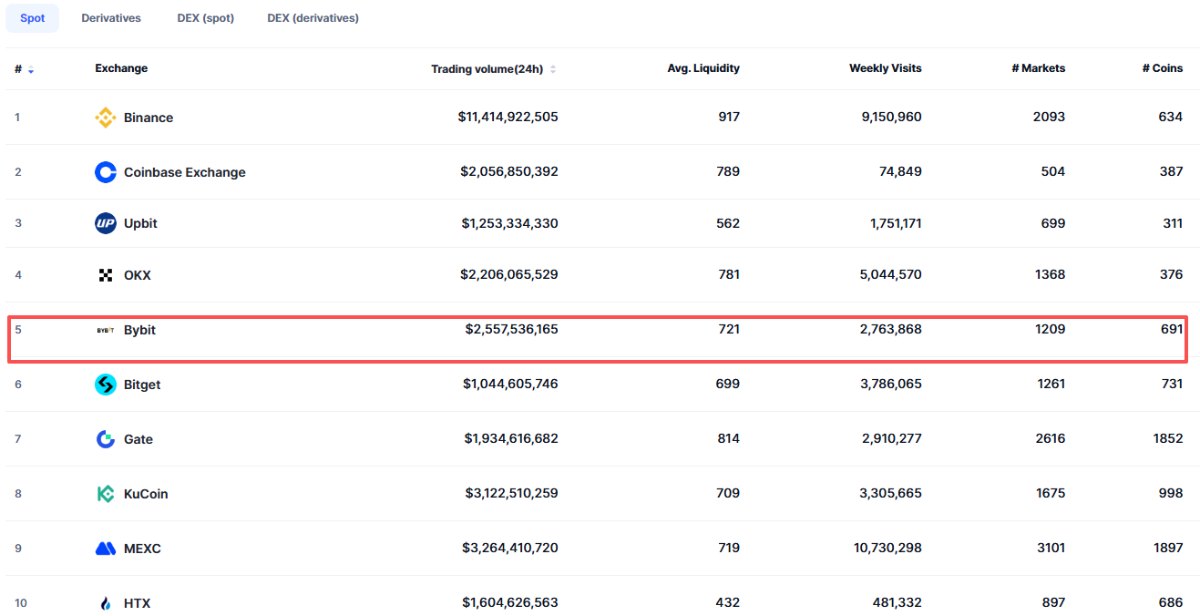This screenshot has width=1200, height=616.
Task: Click the KuCoin logo icon
Action: pyautogui.click(x=105, y=493)
